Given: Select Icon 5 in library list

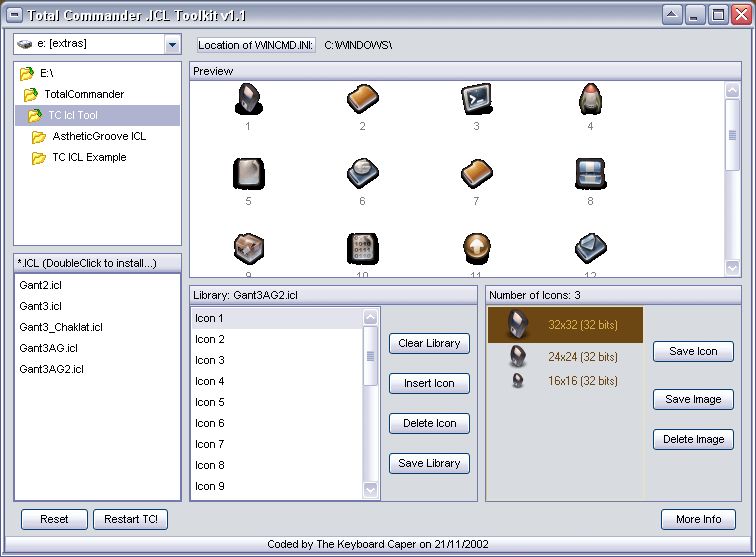Looking at the screenshot, I should (277, 403).
